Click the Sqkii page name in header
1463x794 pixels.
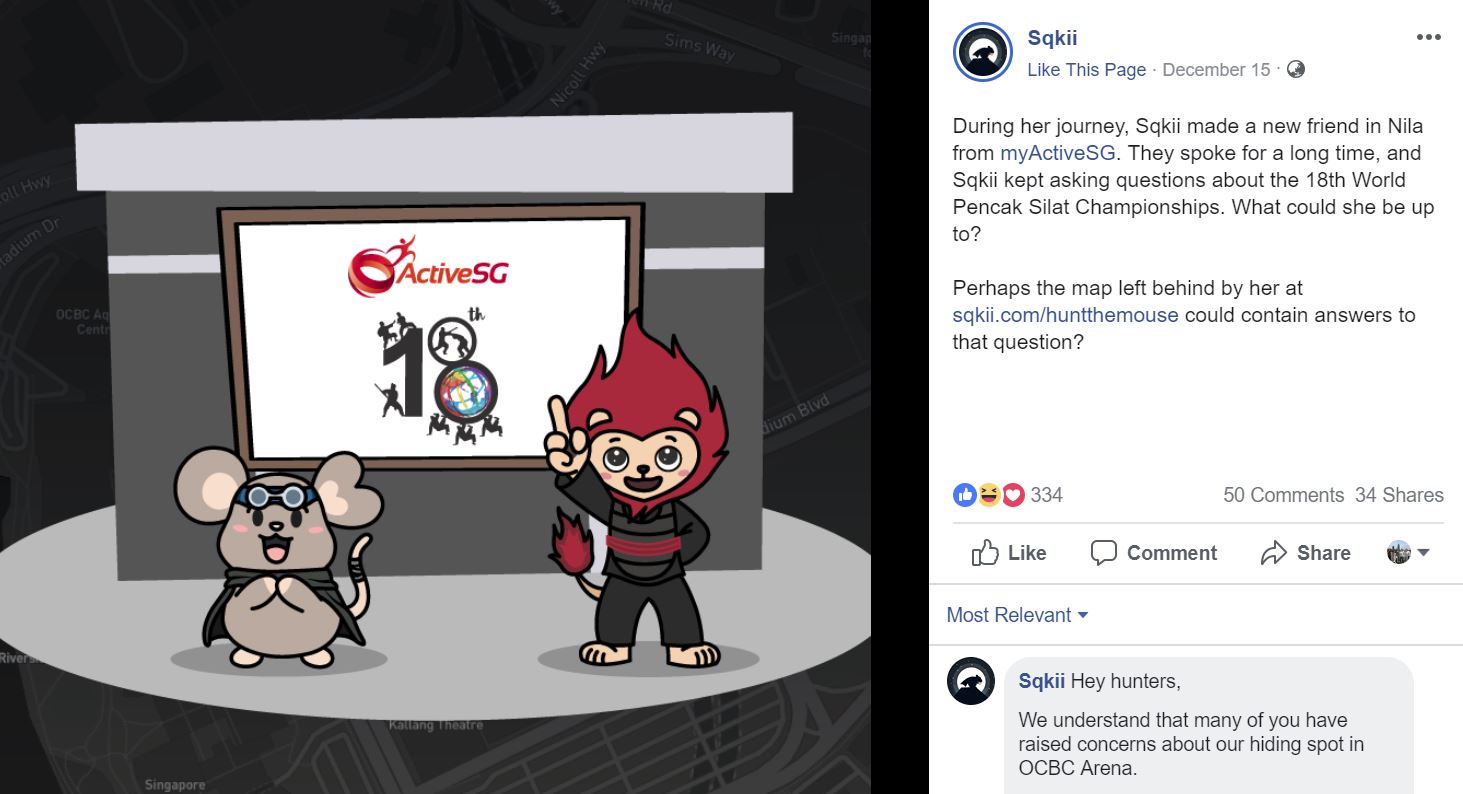click(x=1052, y=38)
